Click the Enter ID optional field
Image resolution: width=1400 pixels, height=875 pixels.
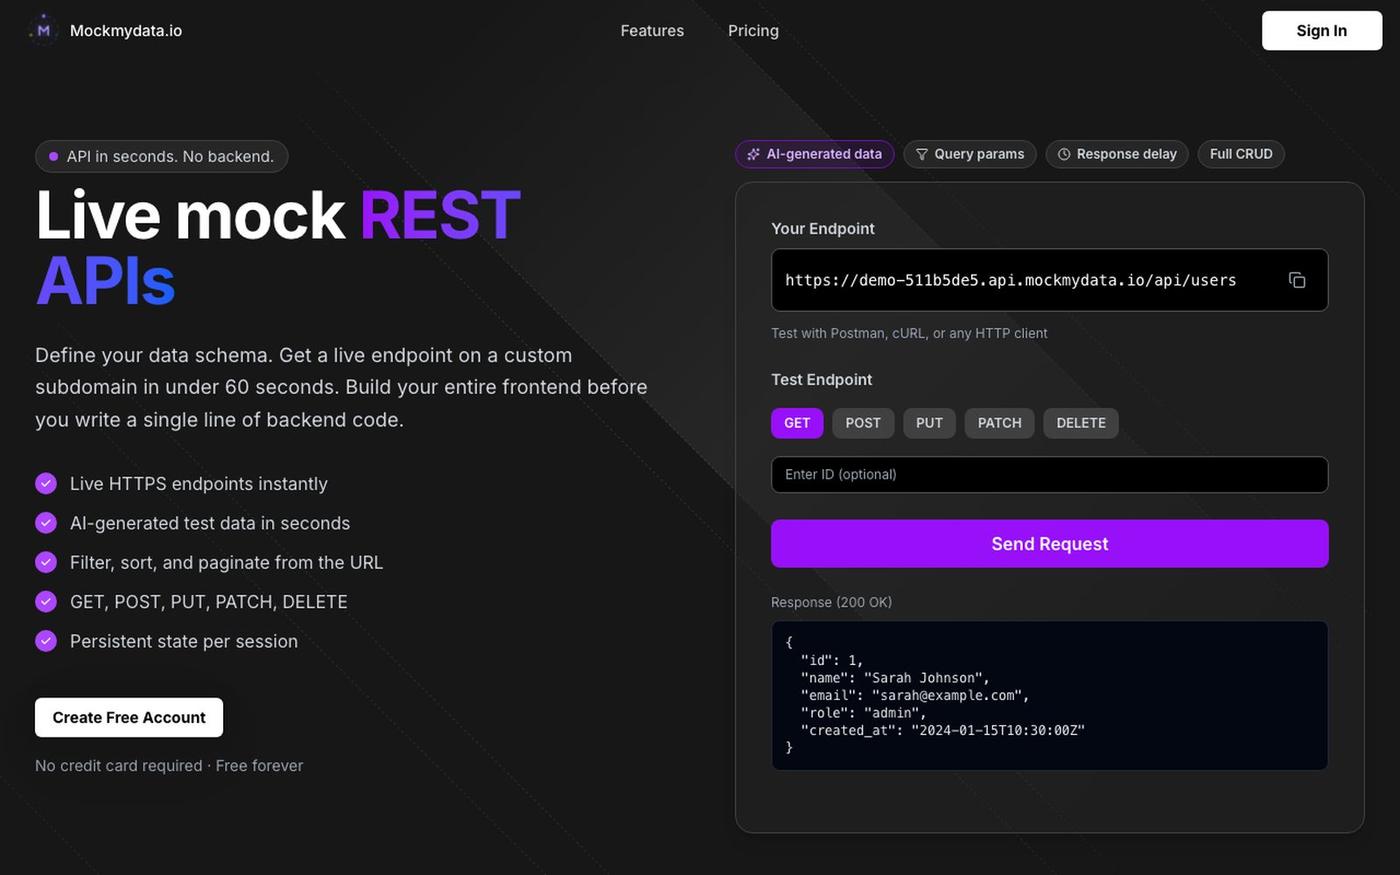click(x=1049, y=475)
